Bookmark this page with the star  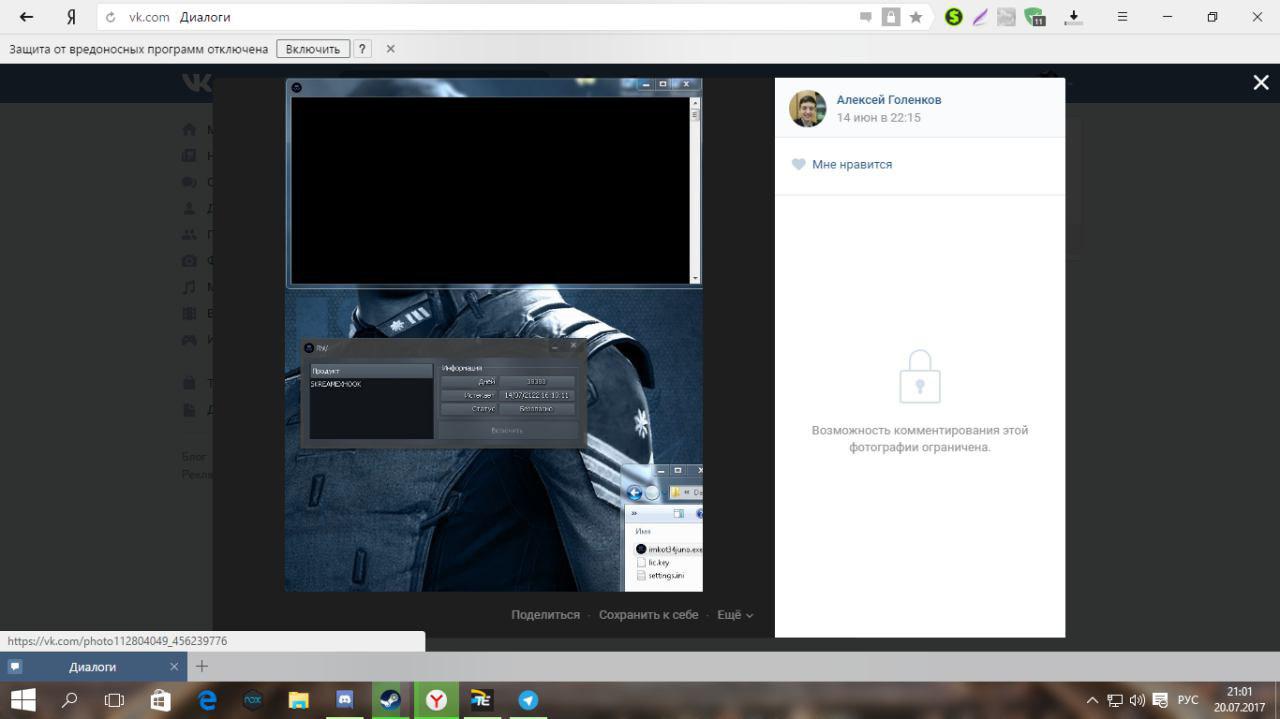[x=915, y=17]
